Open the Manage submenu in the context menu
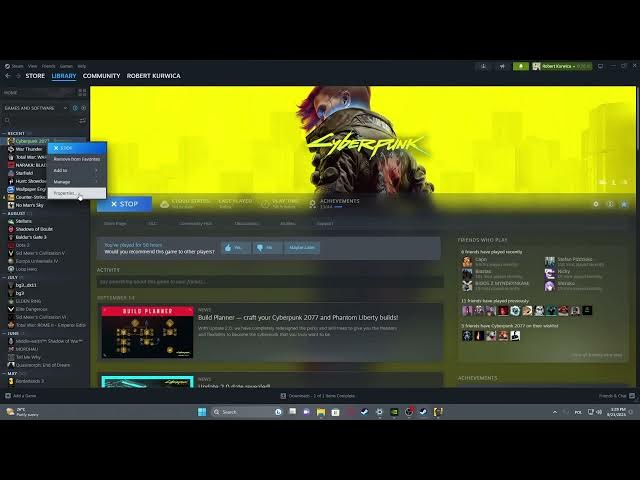This screenshot has height=480, width=640. click(63, 181)
